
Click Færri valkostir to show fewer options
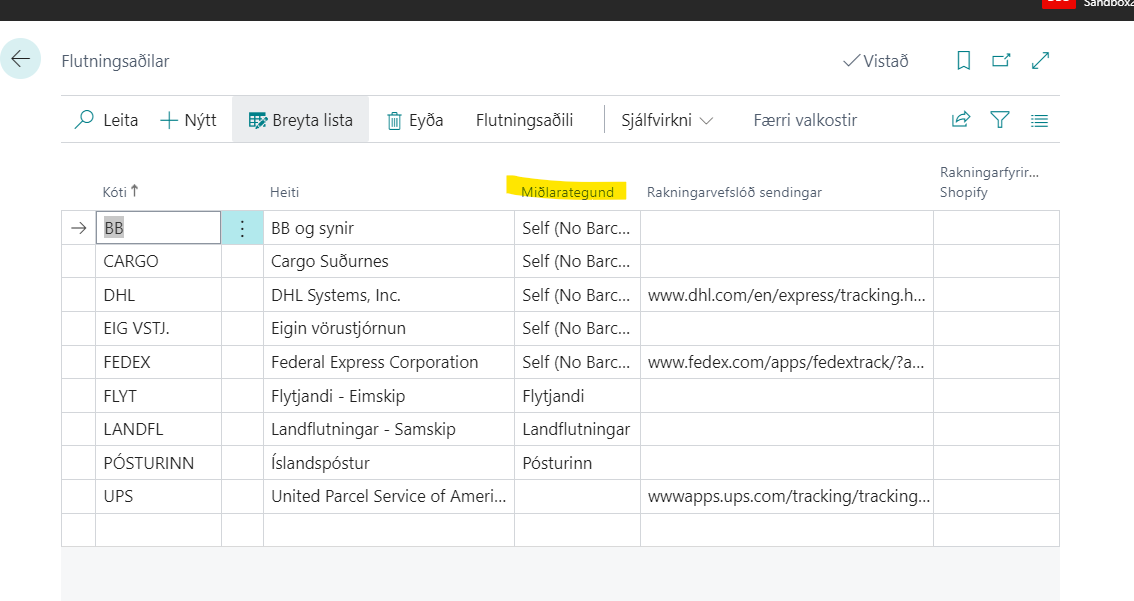pyautogui.click(x=805, y=120)
